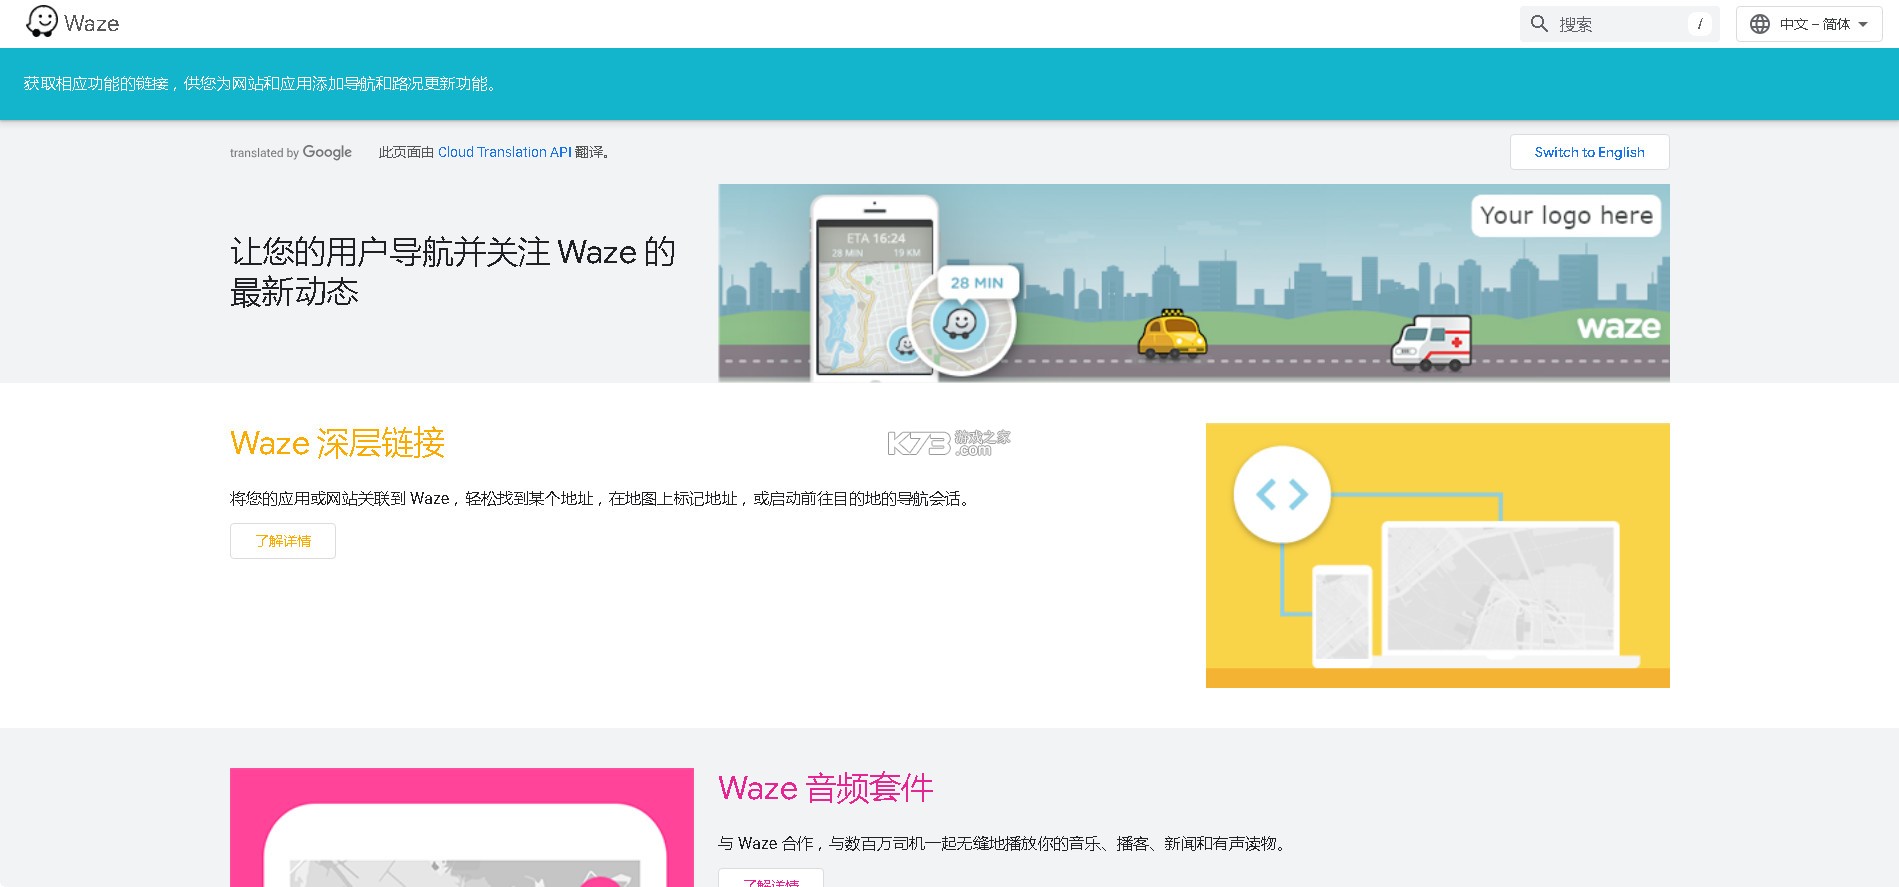Image resolution: width=1899 pixels, height=887 pixels.
Task: Click 了解详情 under Waze 深层链接
Action: point(283,541)
